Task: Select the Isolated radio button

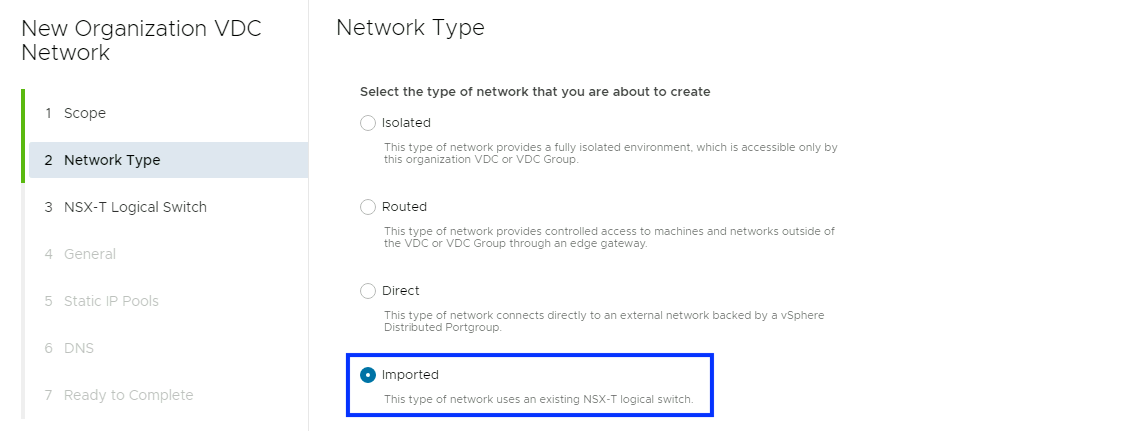Action: click(368, 123)
